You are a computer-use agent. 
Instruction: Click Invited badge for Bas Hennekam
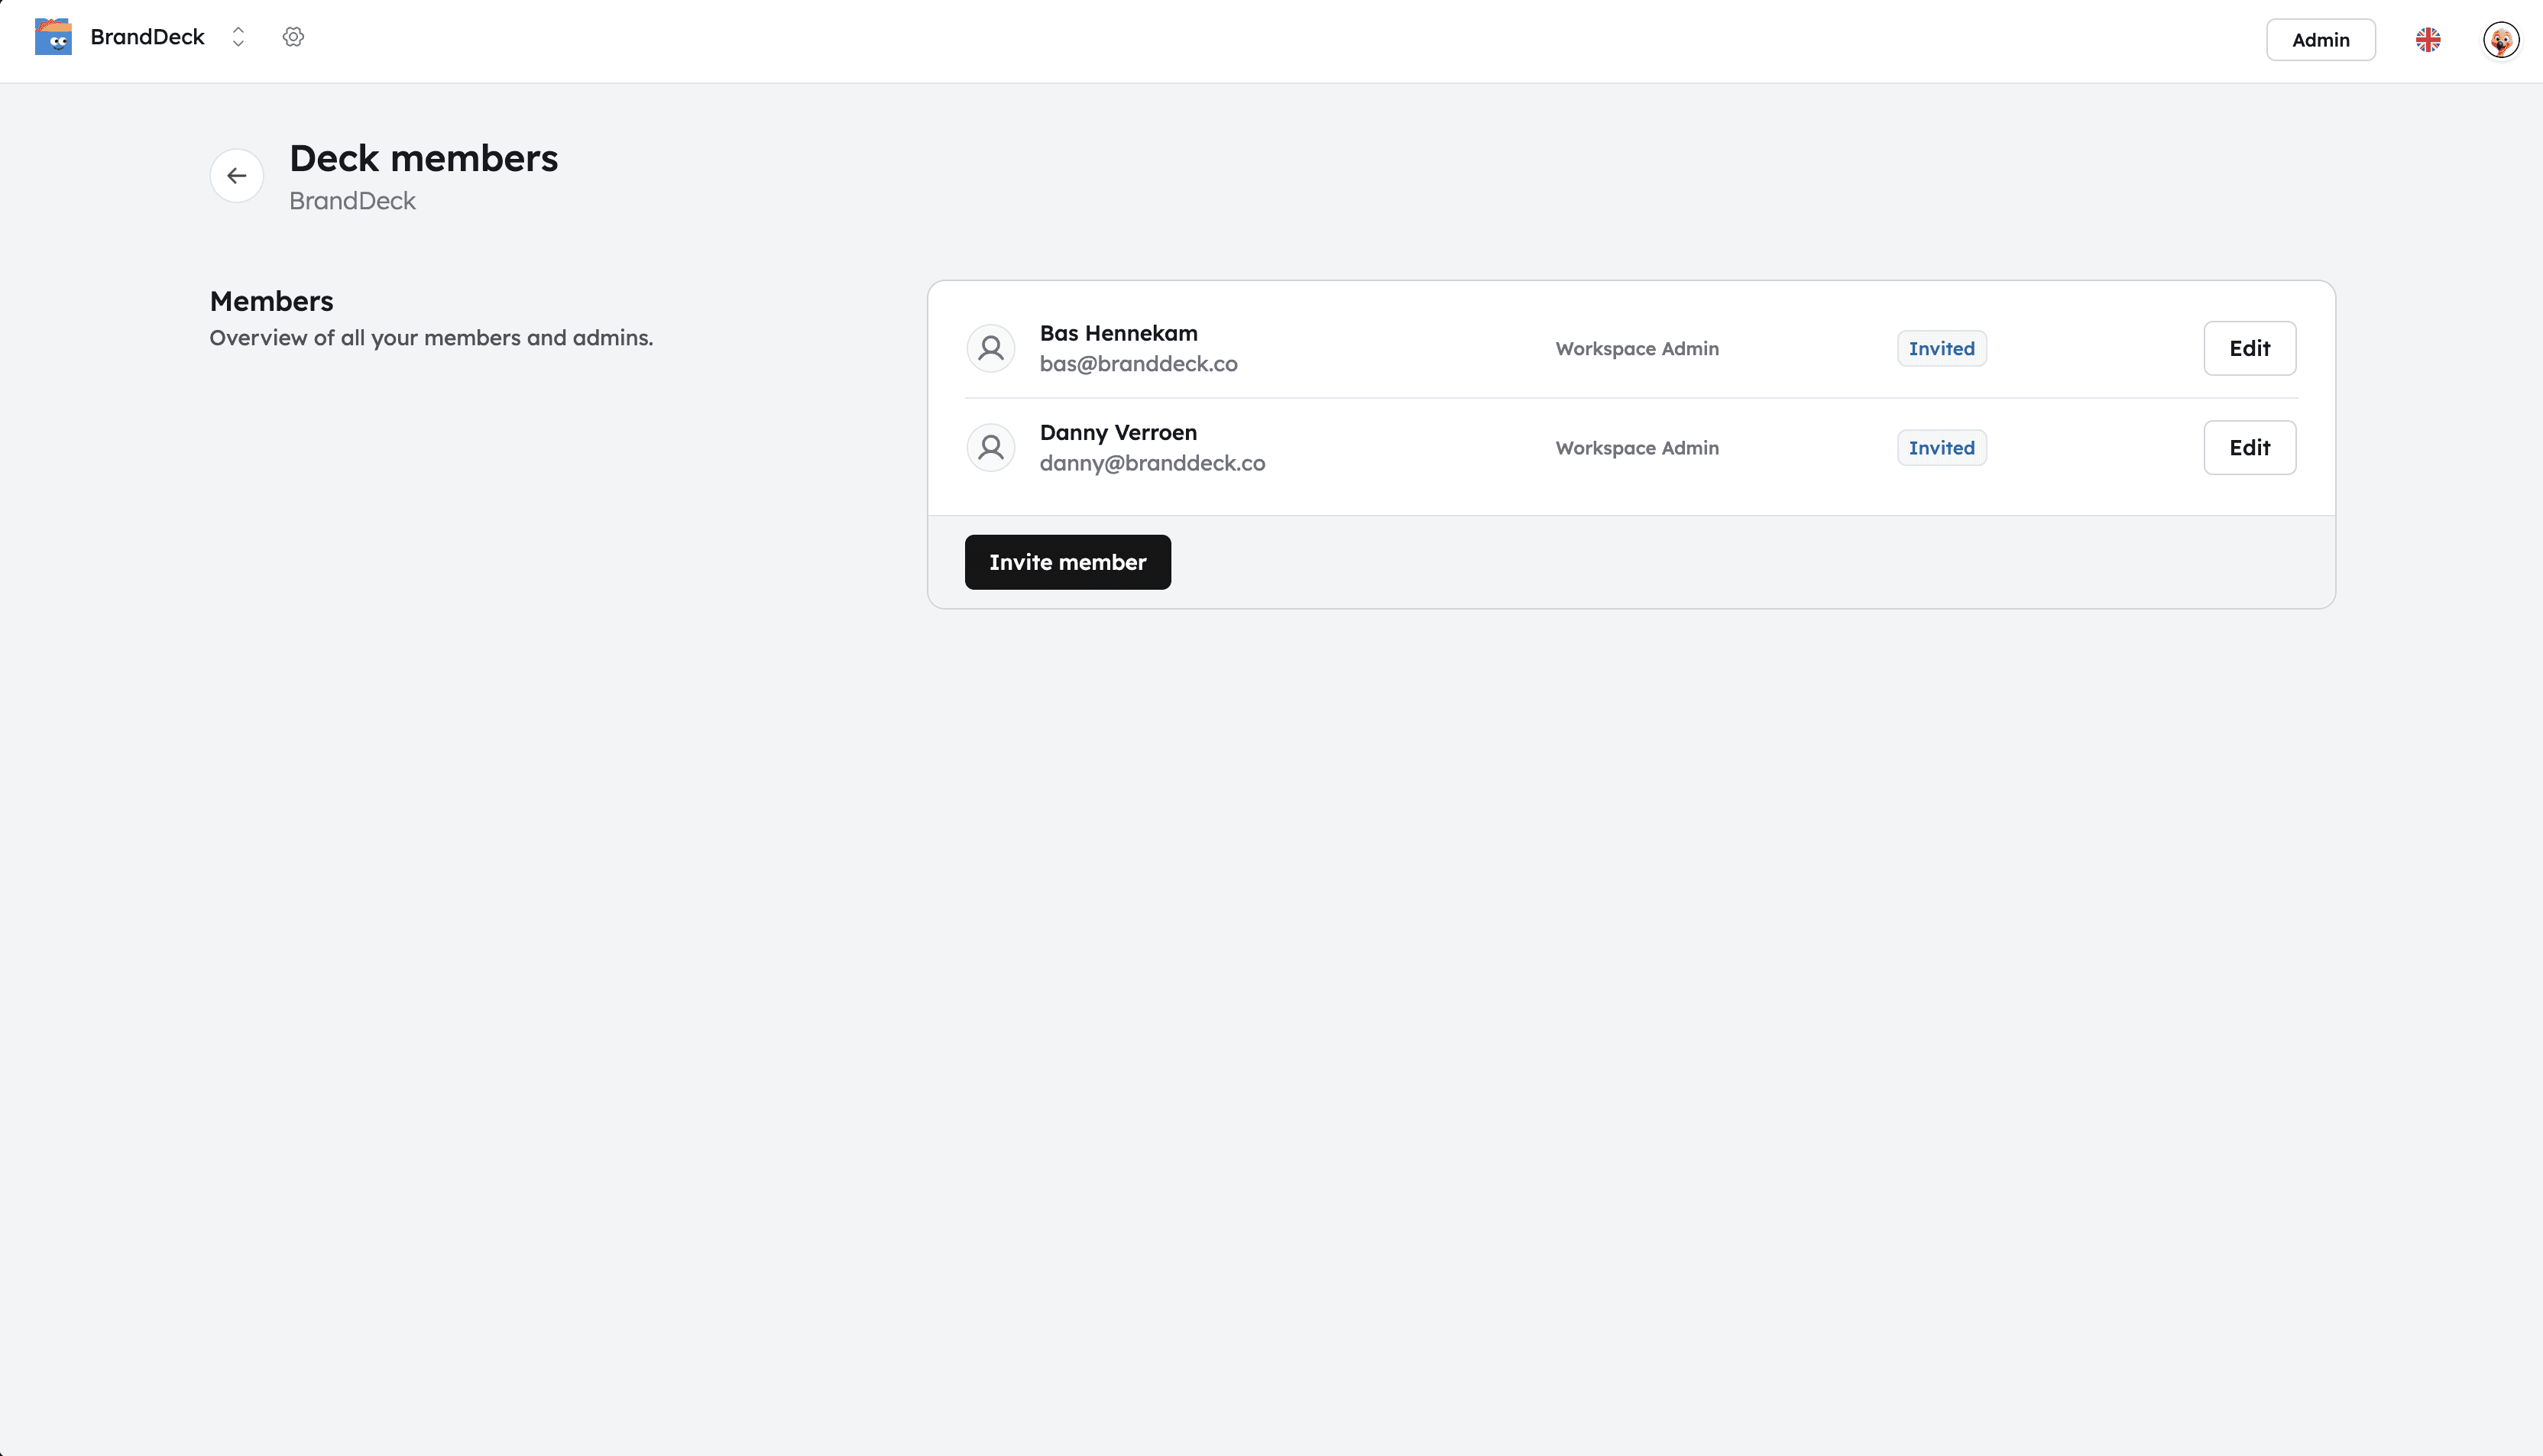[1941, 348]
